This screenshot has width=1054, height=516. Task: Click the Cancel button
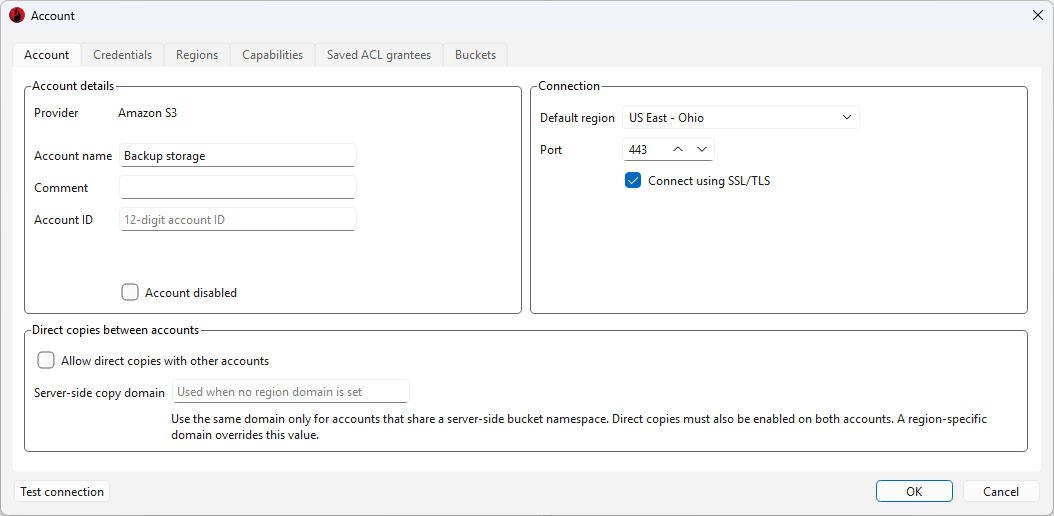click(x=1001, y=492)
